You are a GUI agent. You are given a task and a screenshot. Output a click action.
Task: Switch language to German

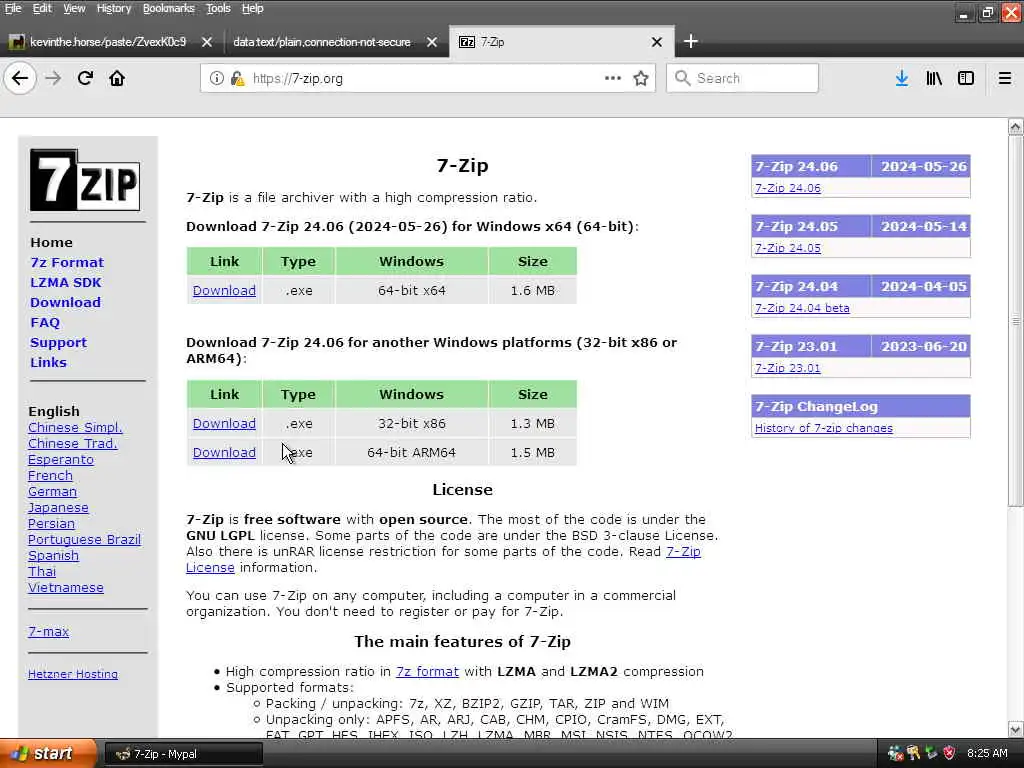(52, 492)
